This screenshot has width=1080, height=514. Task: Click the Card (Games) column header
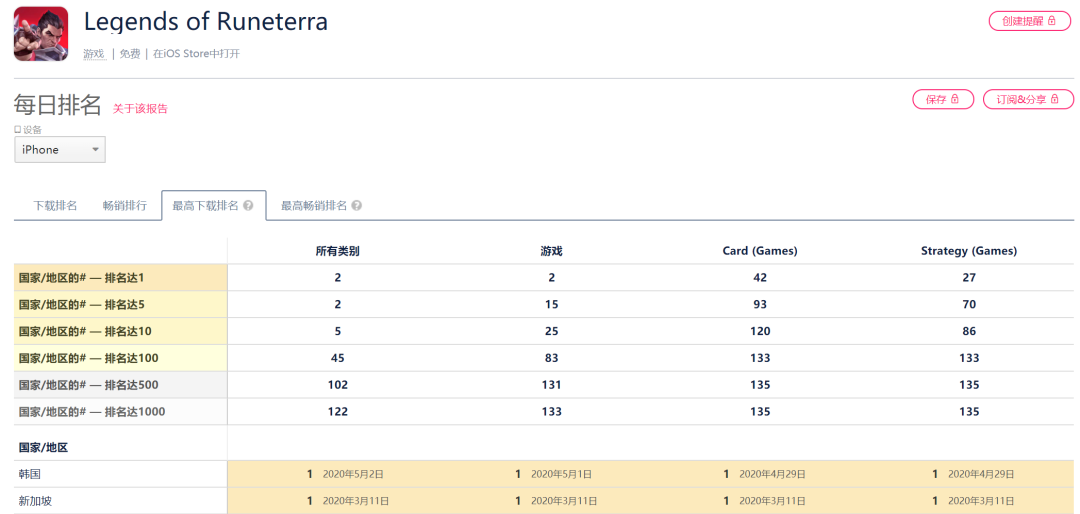(760, 251)
